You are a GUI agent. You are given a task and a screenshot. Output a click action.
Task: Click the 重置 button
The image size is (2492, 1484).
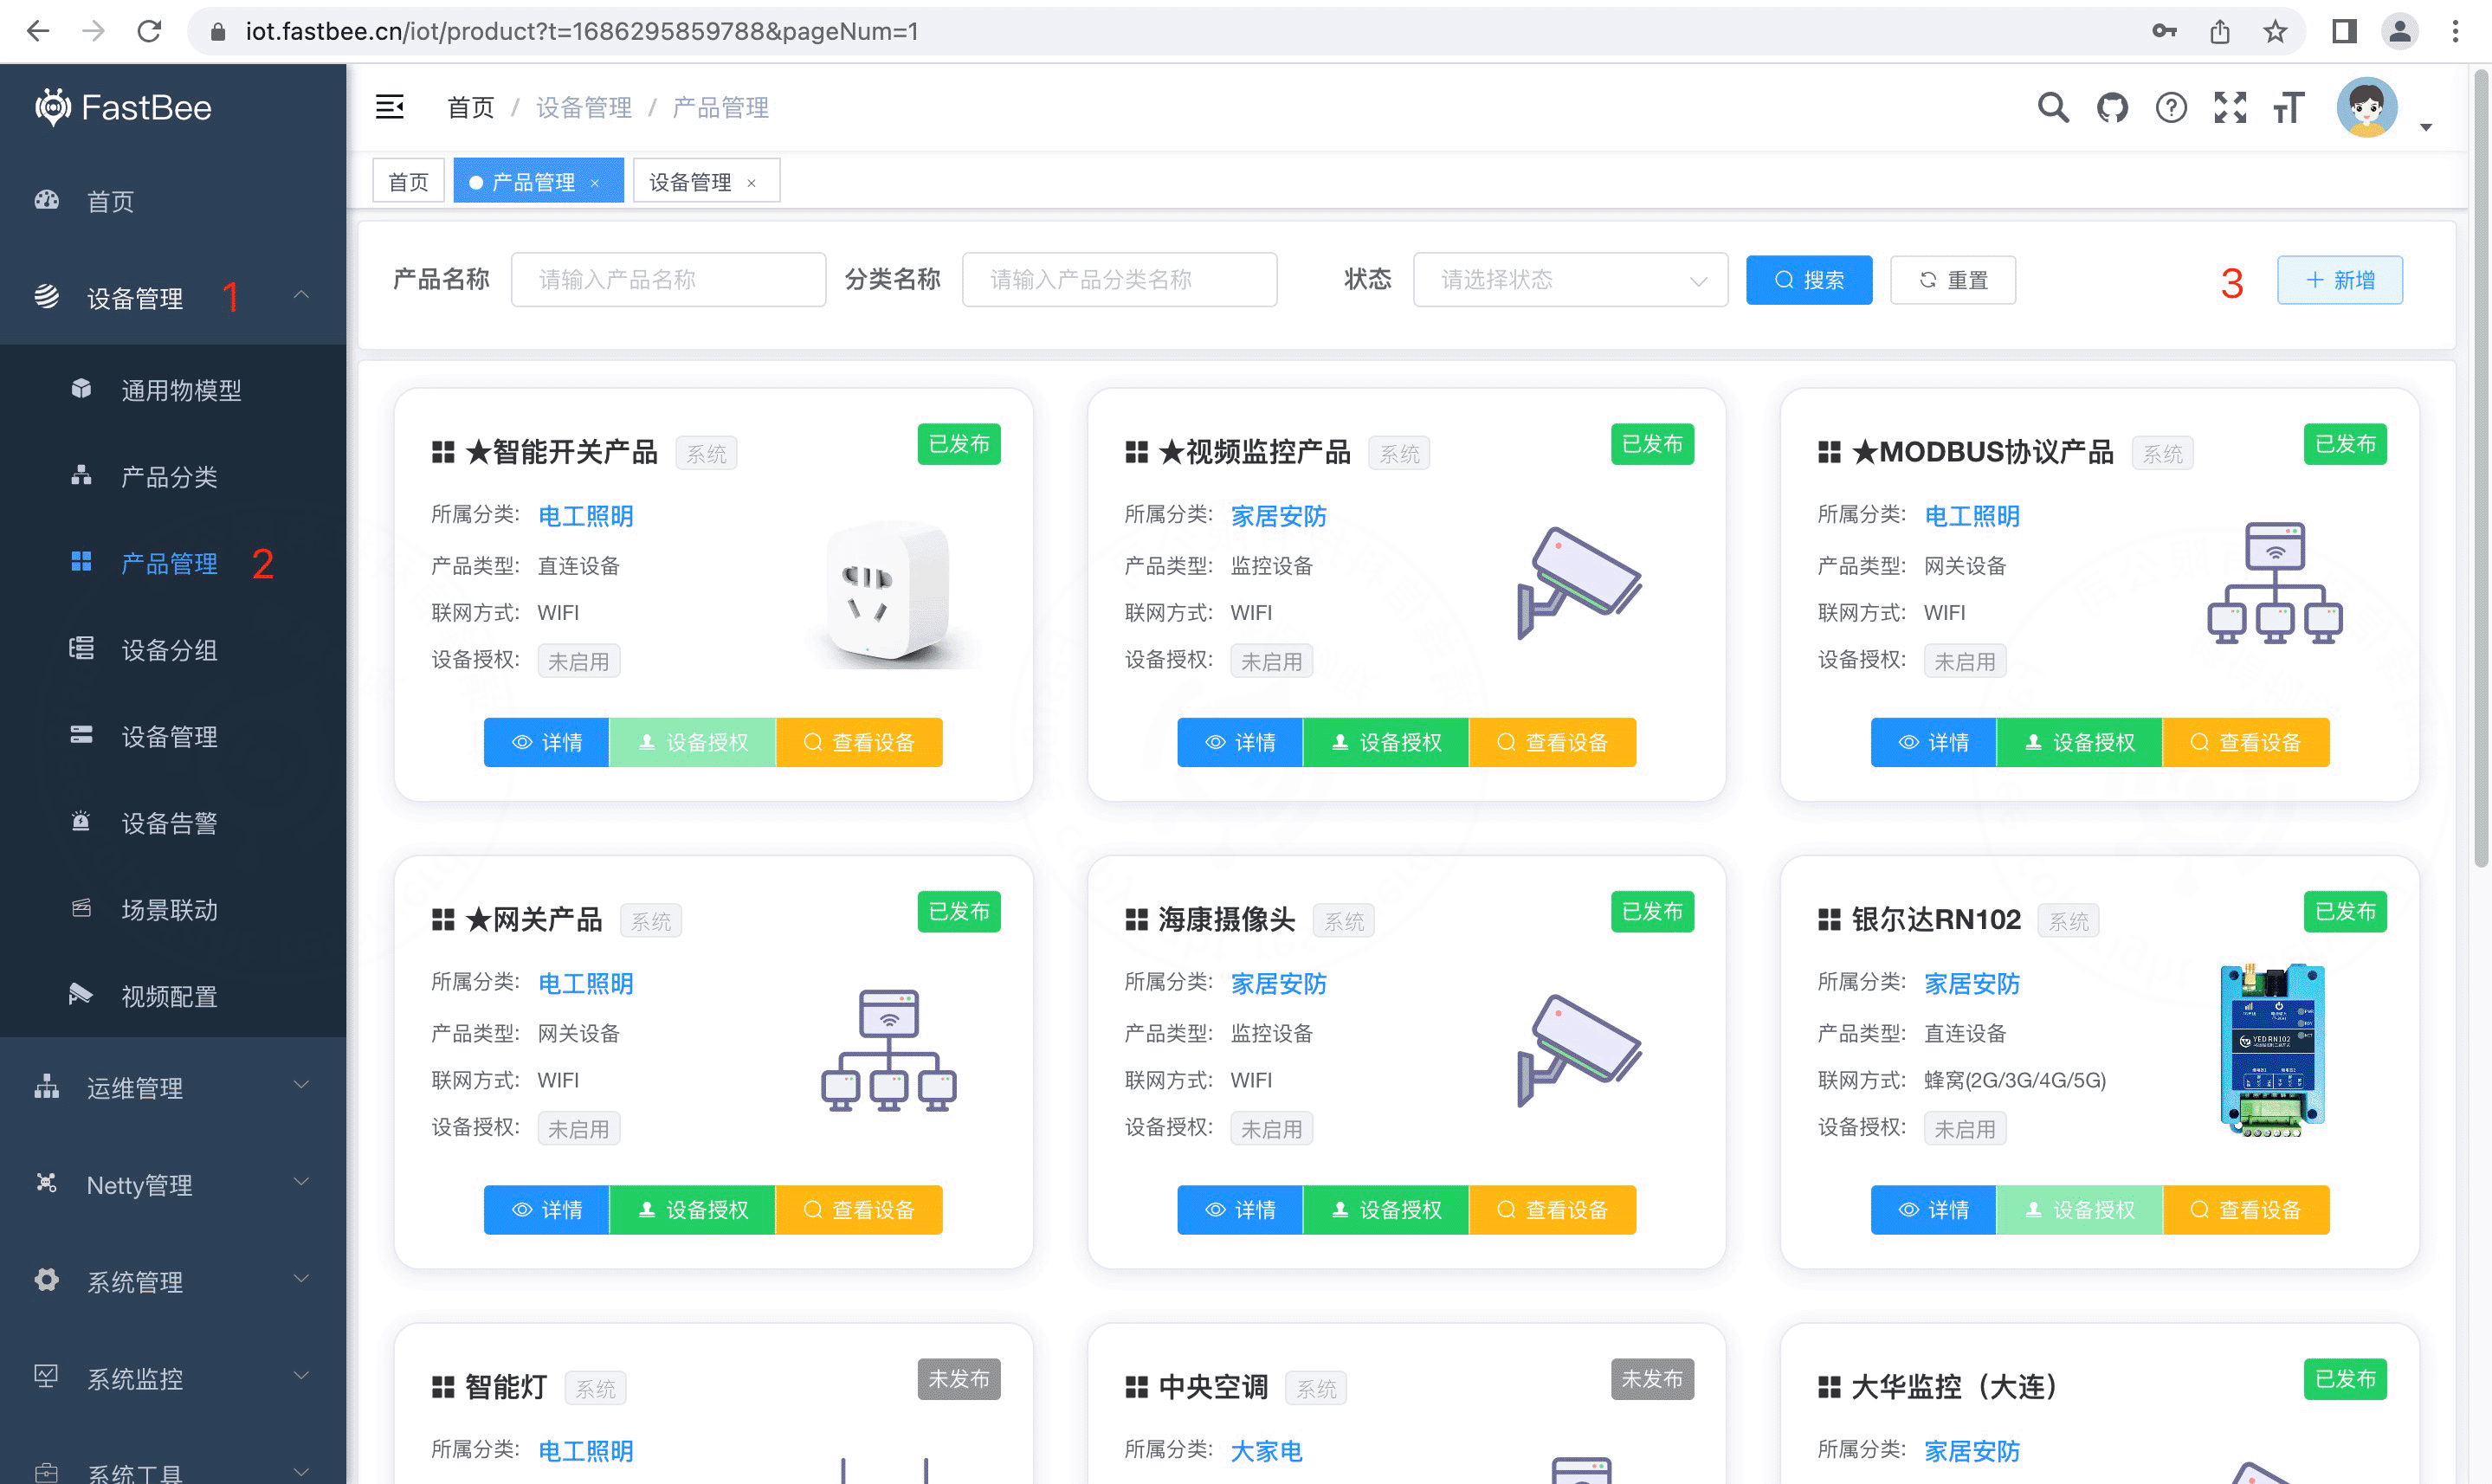tap(1952, 279)
